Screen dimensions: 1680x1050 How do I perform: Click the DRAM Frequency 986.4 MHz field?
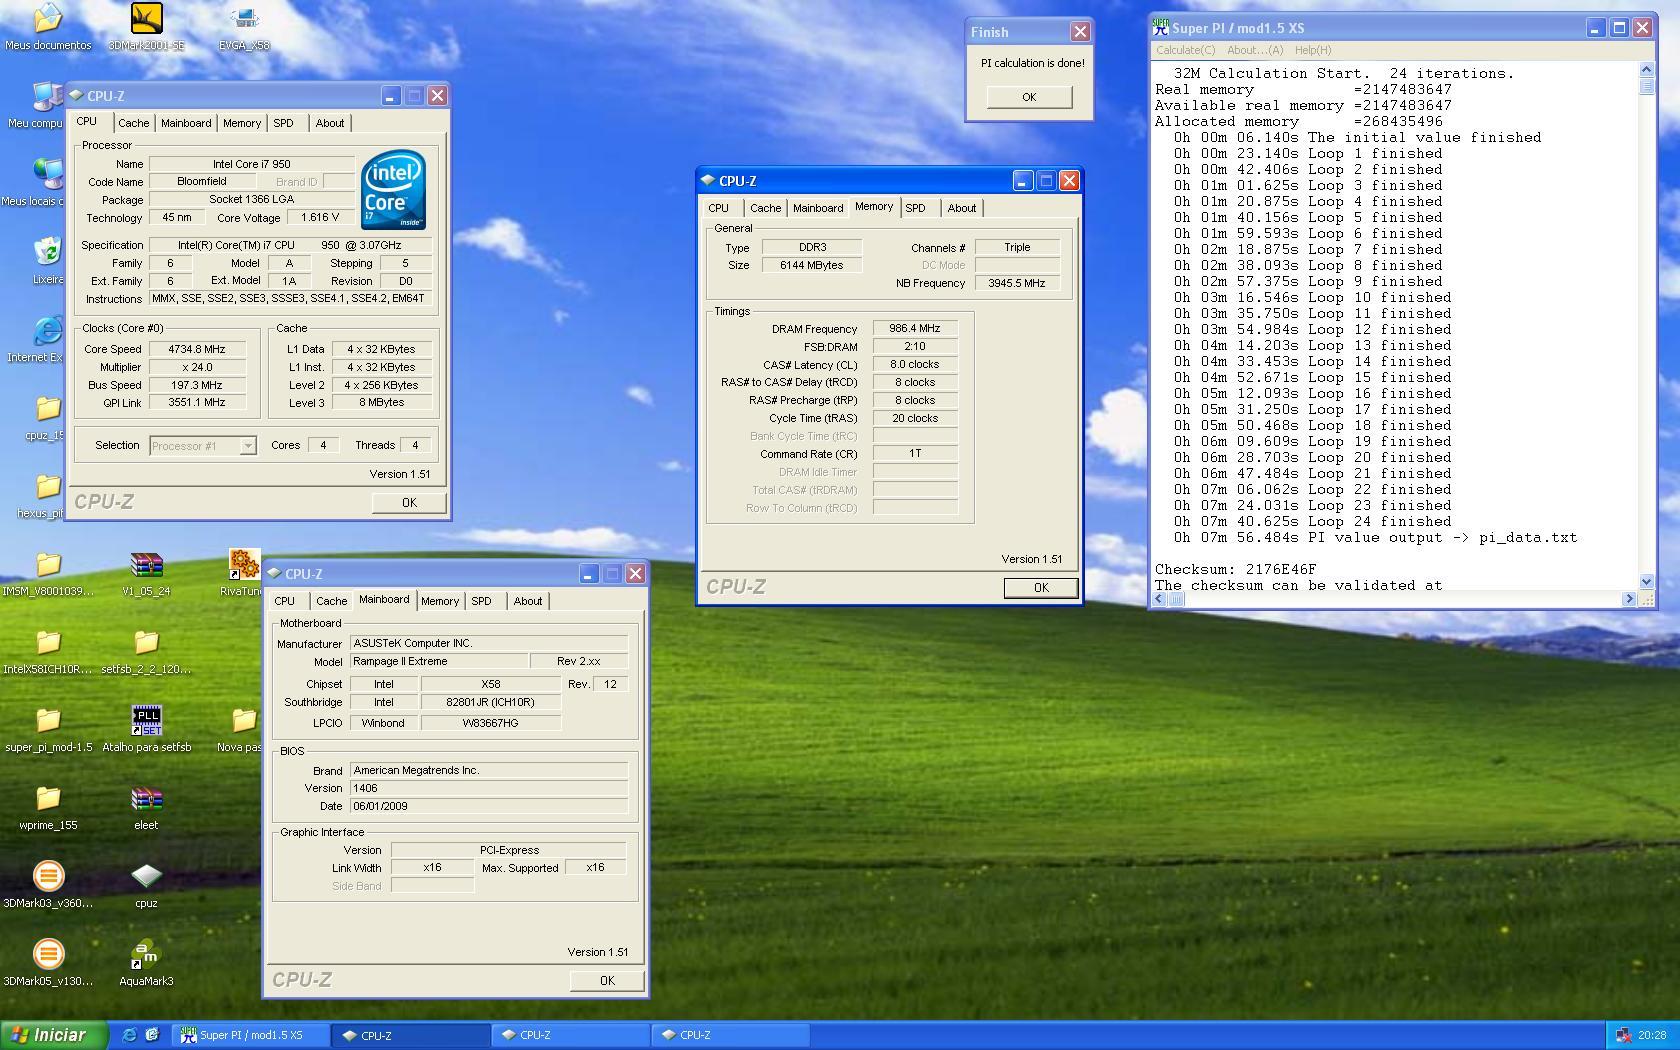point(915,328)
